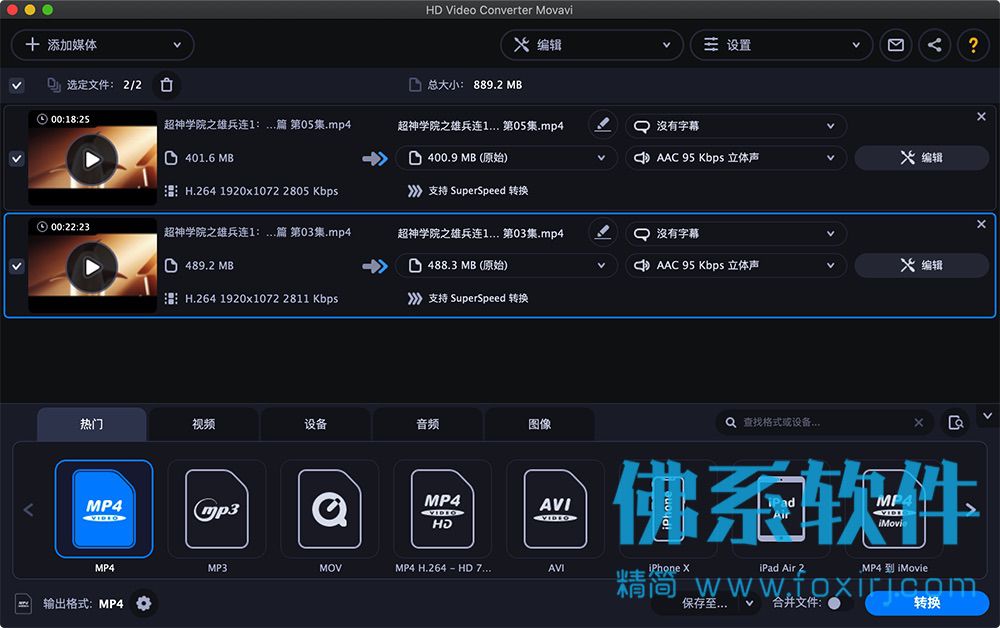The image size is (1000, 628).
Task: Click the share icon in toolbar
Action: coord(934,45)
